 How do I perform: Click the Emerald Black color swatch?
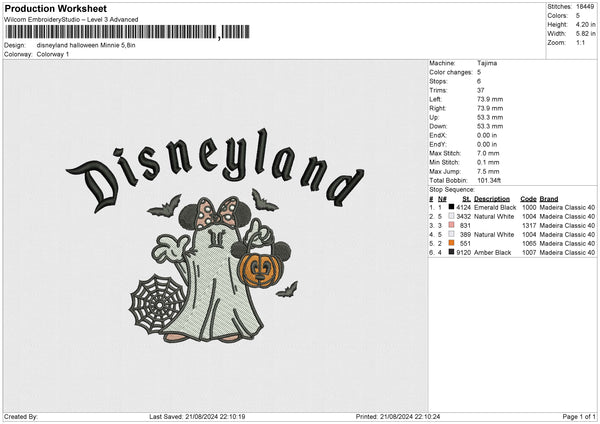tap(453, 207)
